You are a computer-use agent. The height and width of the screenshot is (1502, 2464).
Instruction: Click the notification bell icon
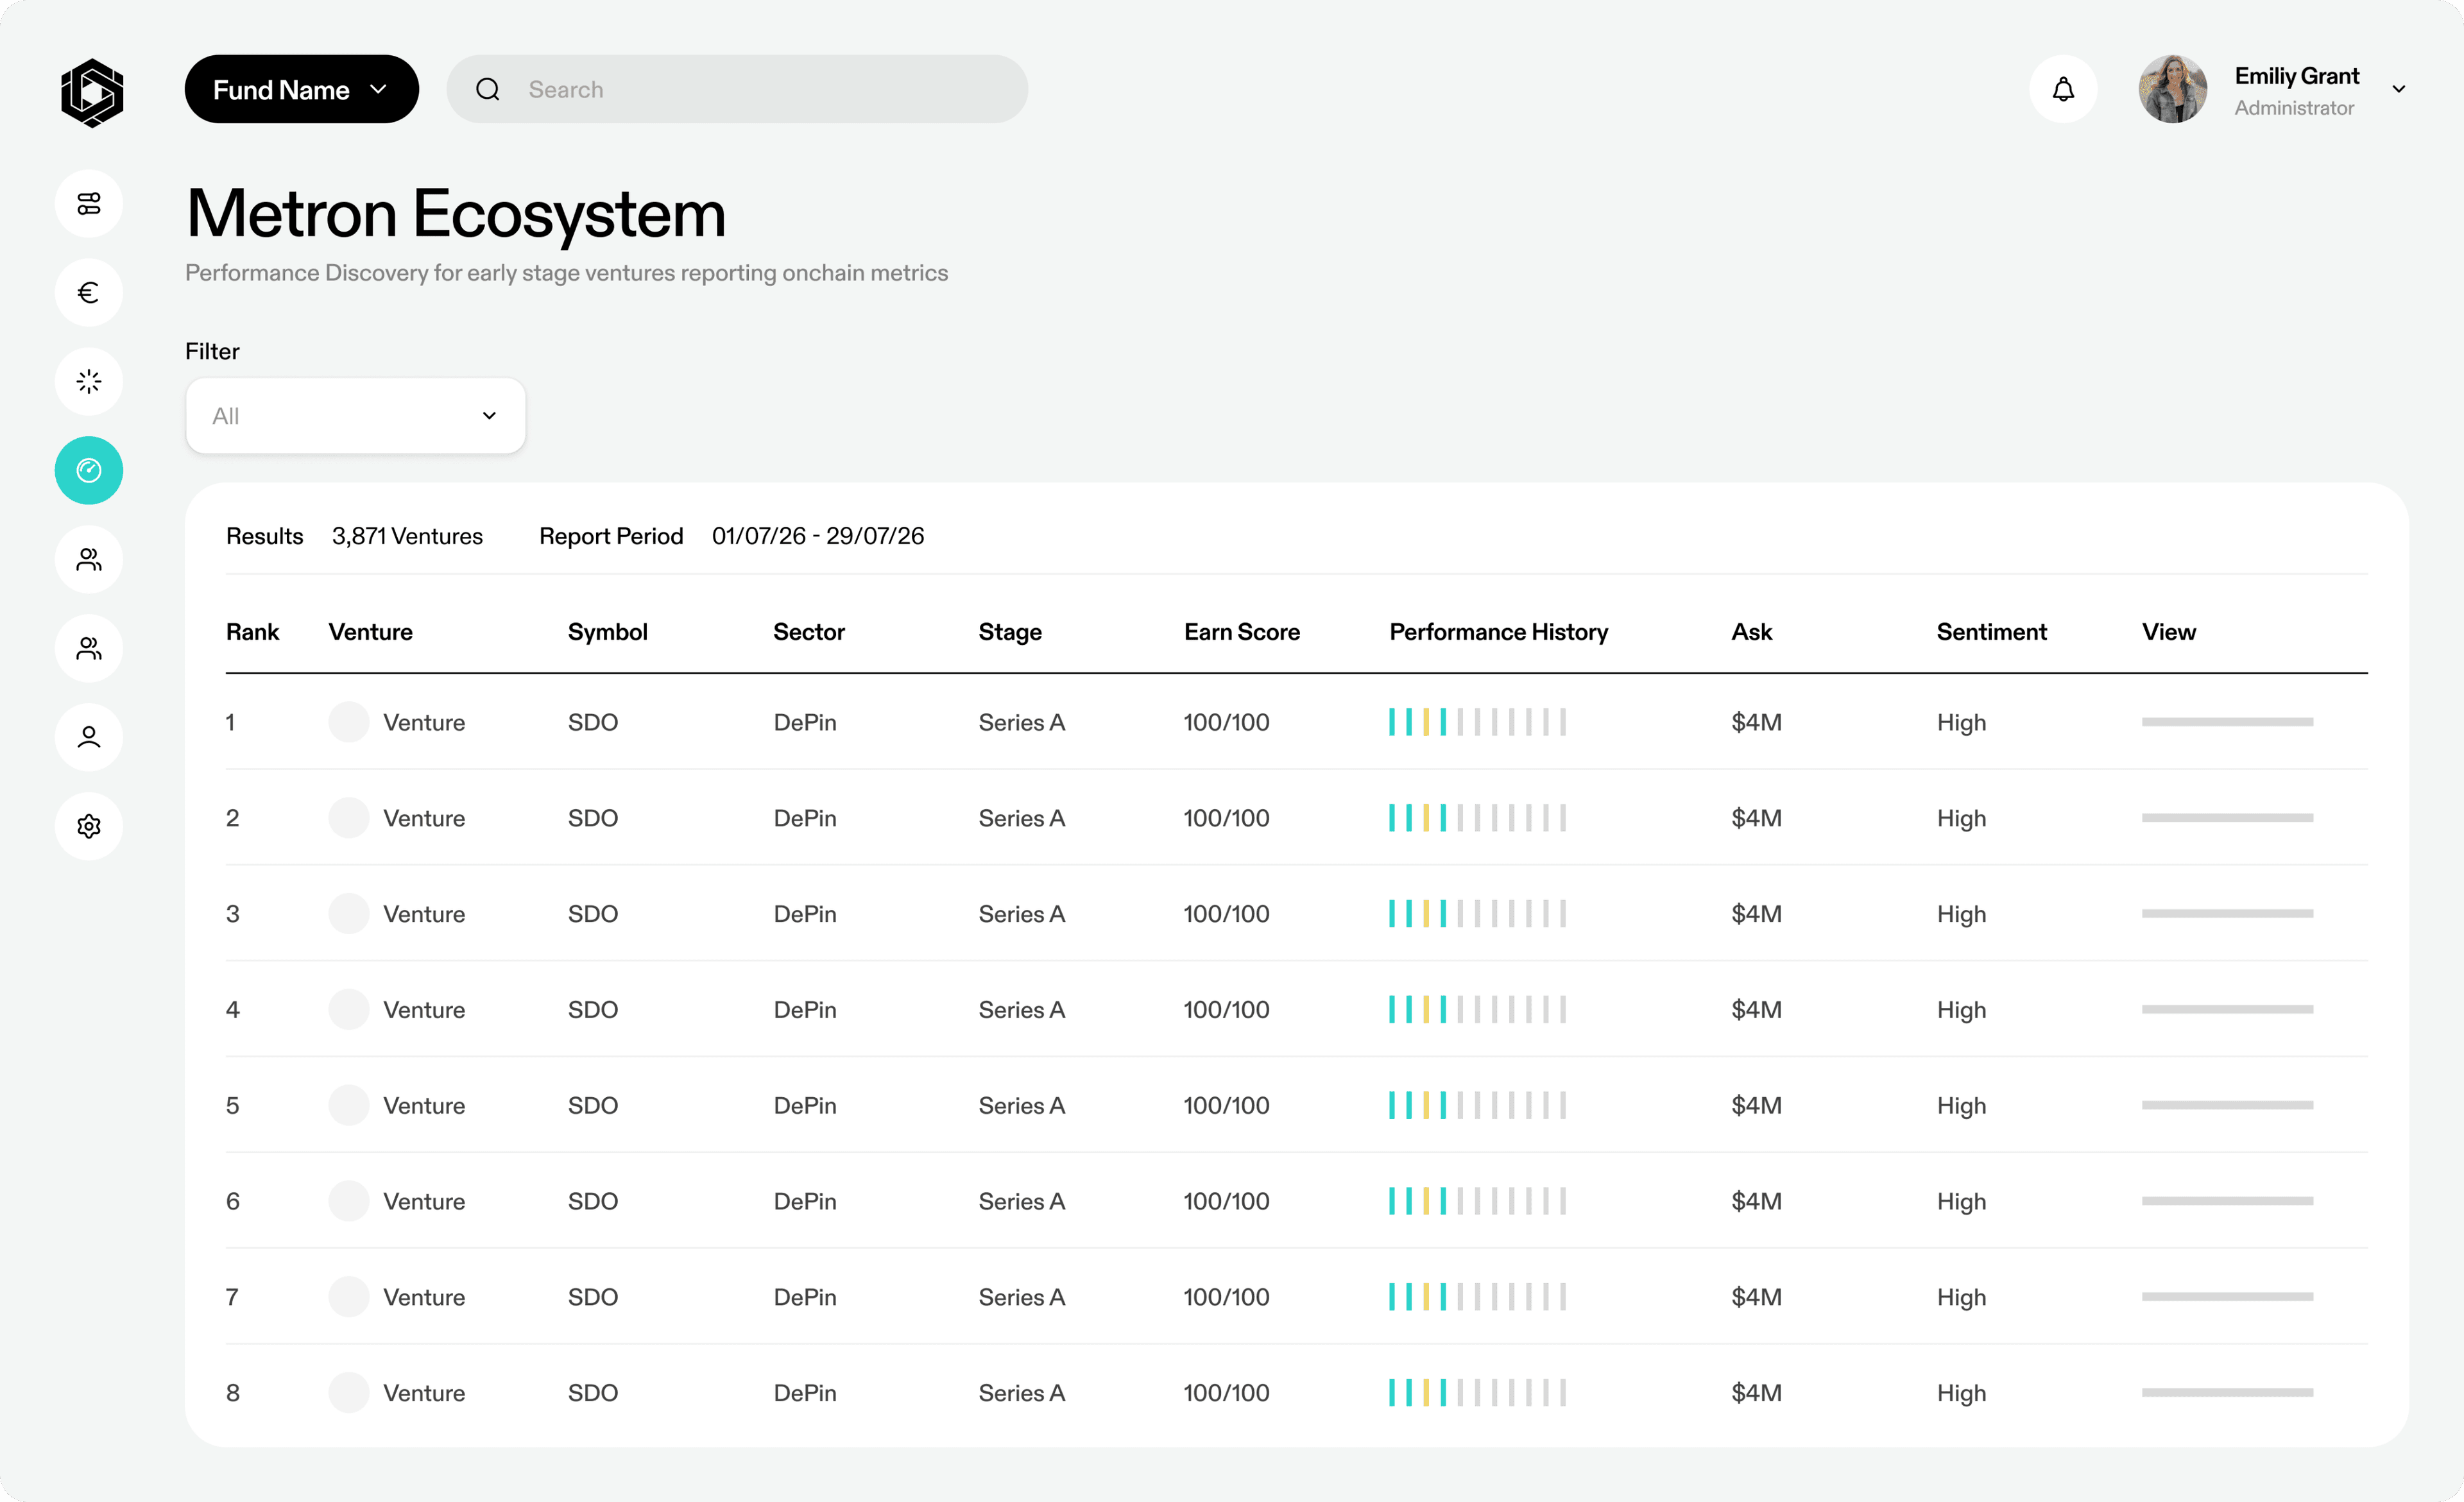(2063, 90)
